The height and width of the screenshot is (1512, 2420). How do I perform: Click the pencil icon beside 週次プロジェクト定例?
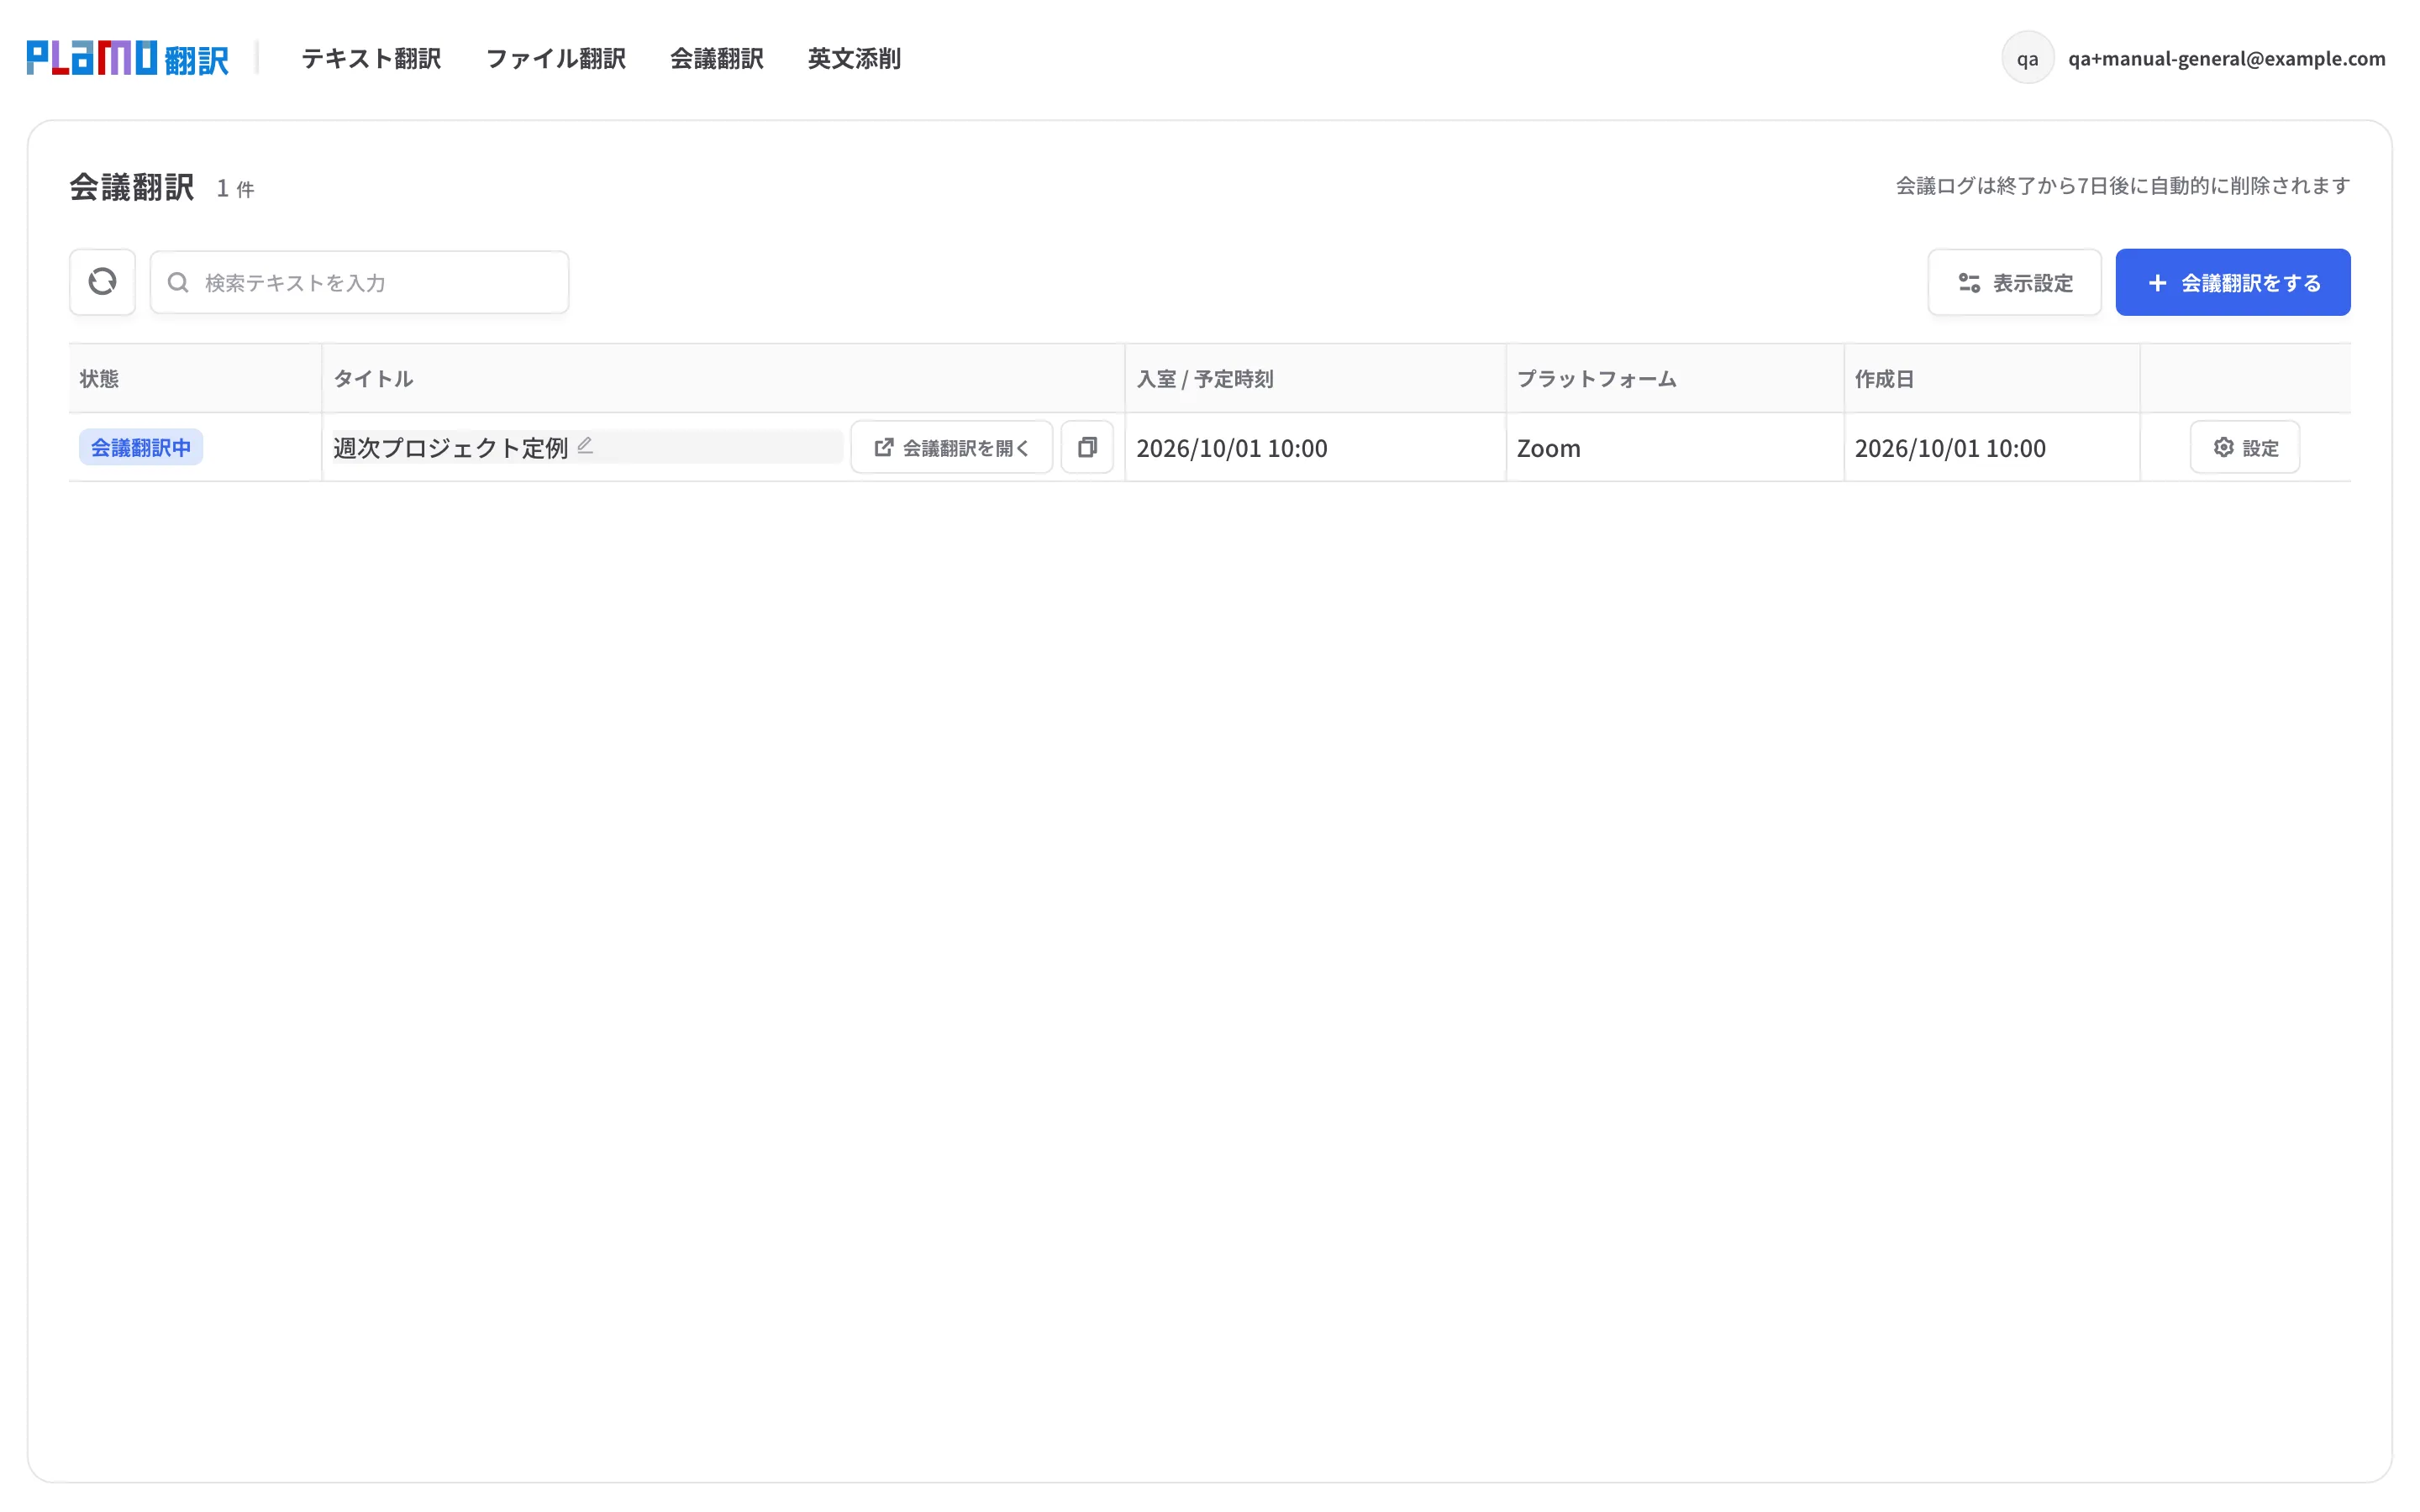[585, 446]
